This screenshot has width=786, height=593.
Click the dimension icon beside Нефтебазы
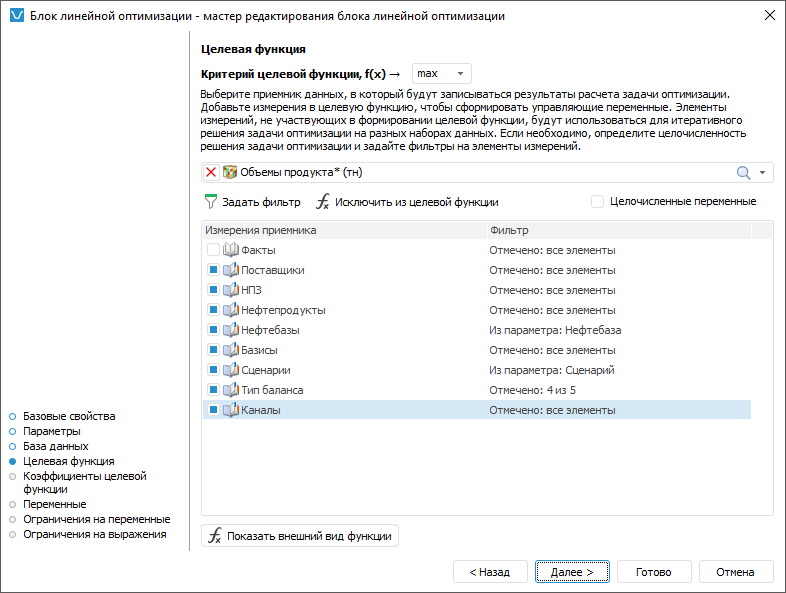click(231, 330)
